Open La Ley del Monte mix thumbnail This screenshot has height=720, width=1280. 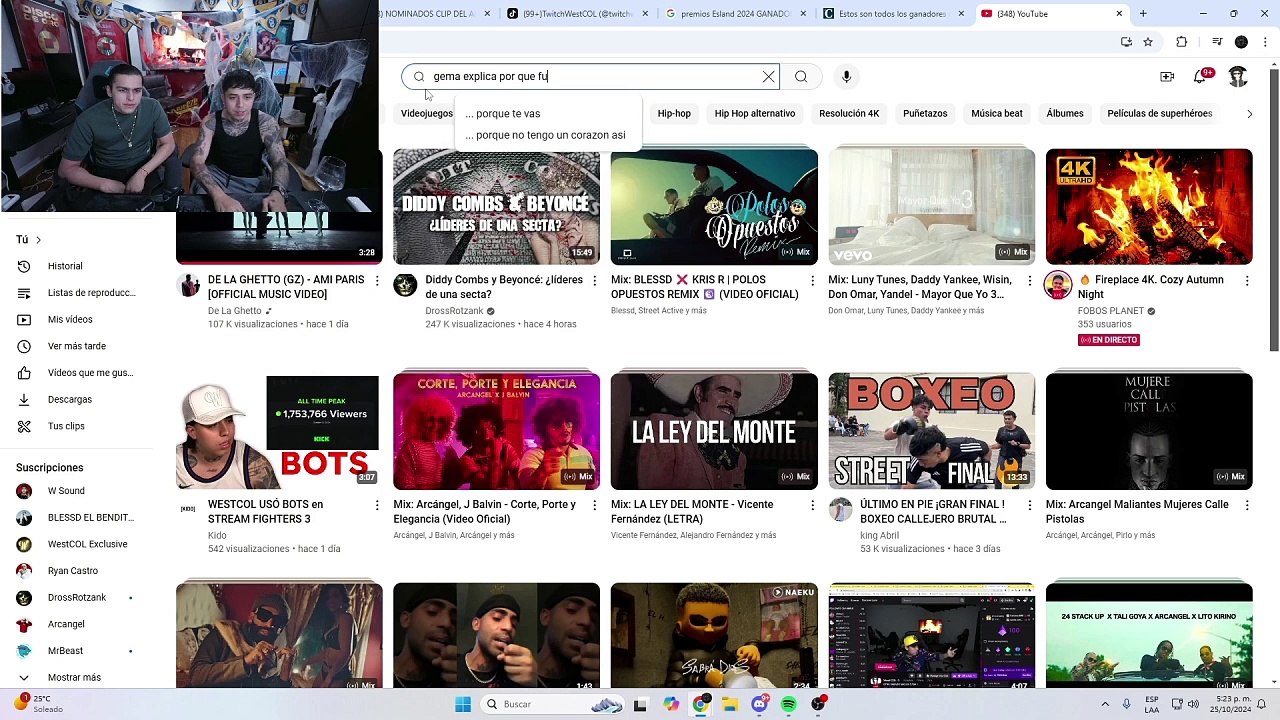[714, 431]
